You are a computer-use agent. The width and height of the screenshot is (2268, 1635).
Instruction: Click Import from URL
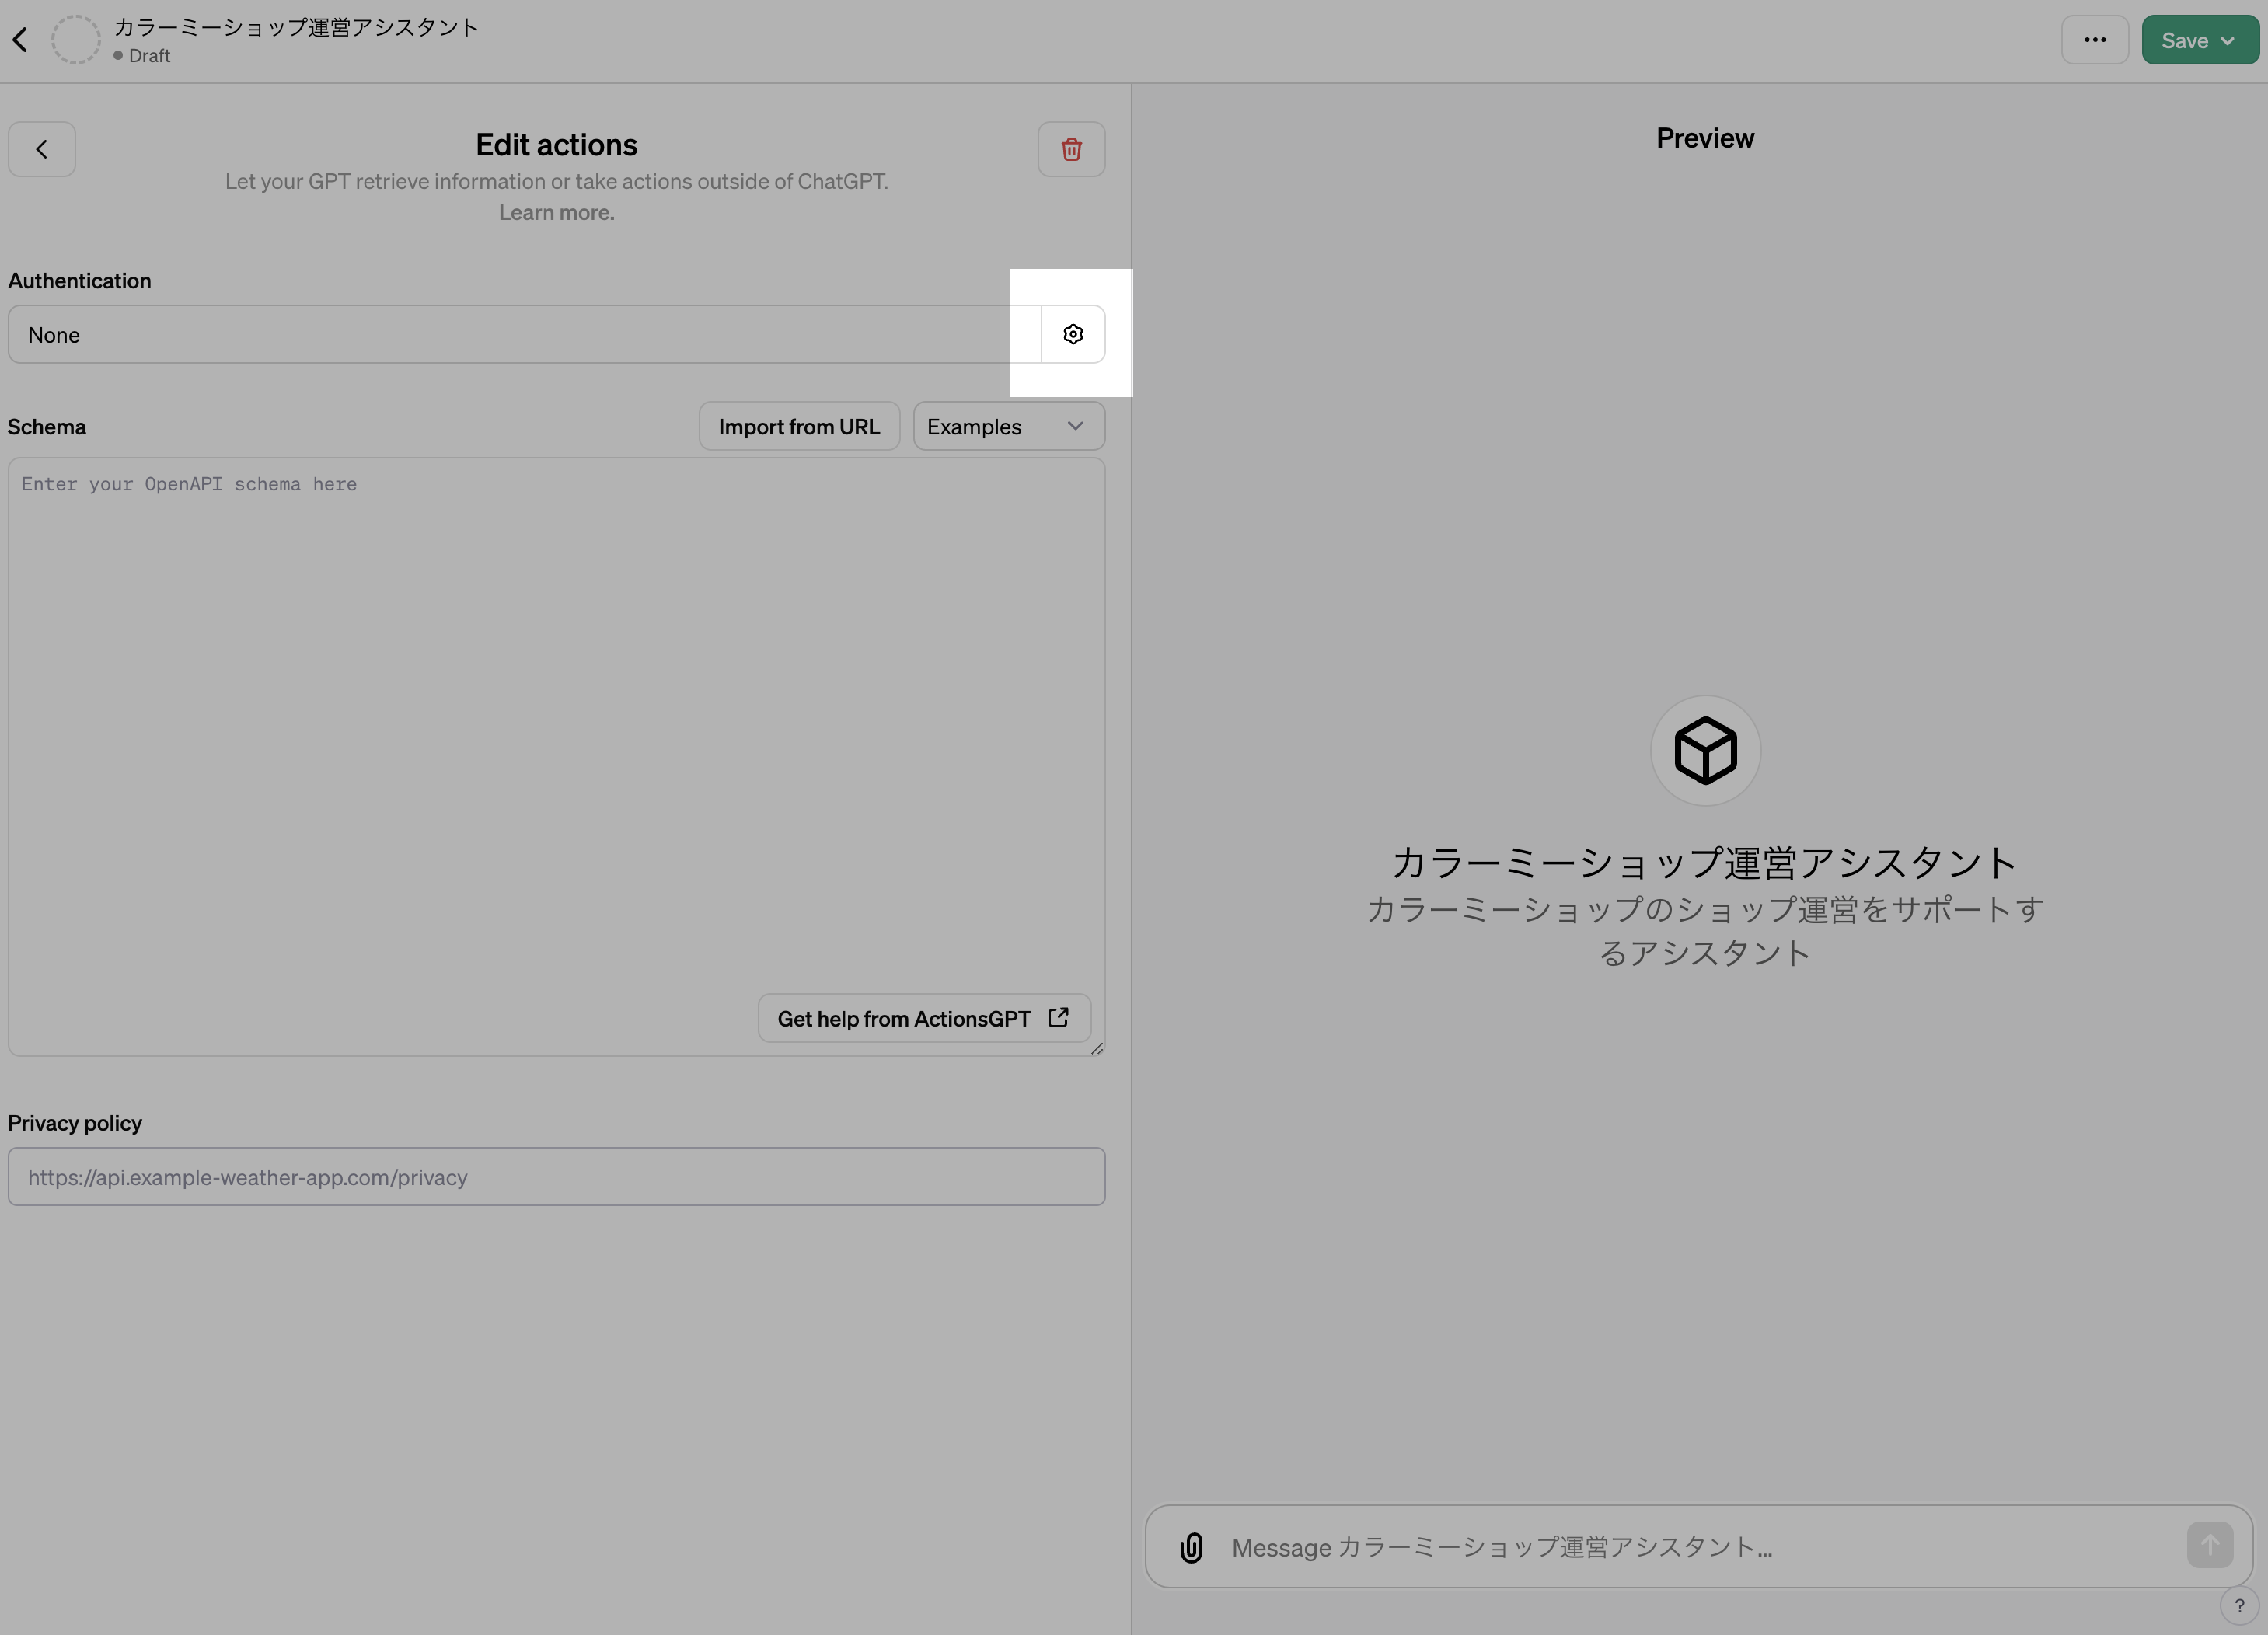pos(799,426)
